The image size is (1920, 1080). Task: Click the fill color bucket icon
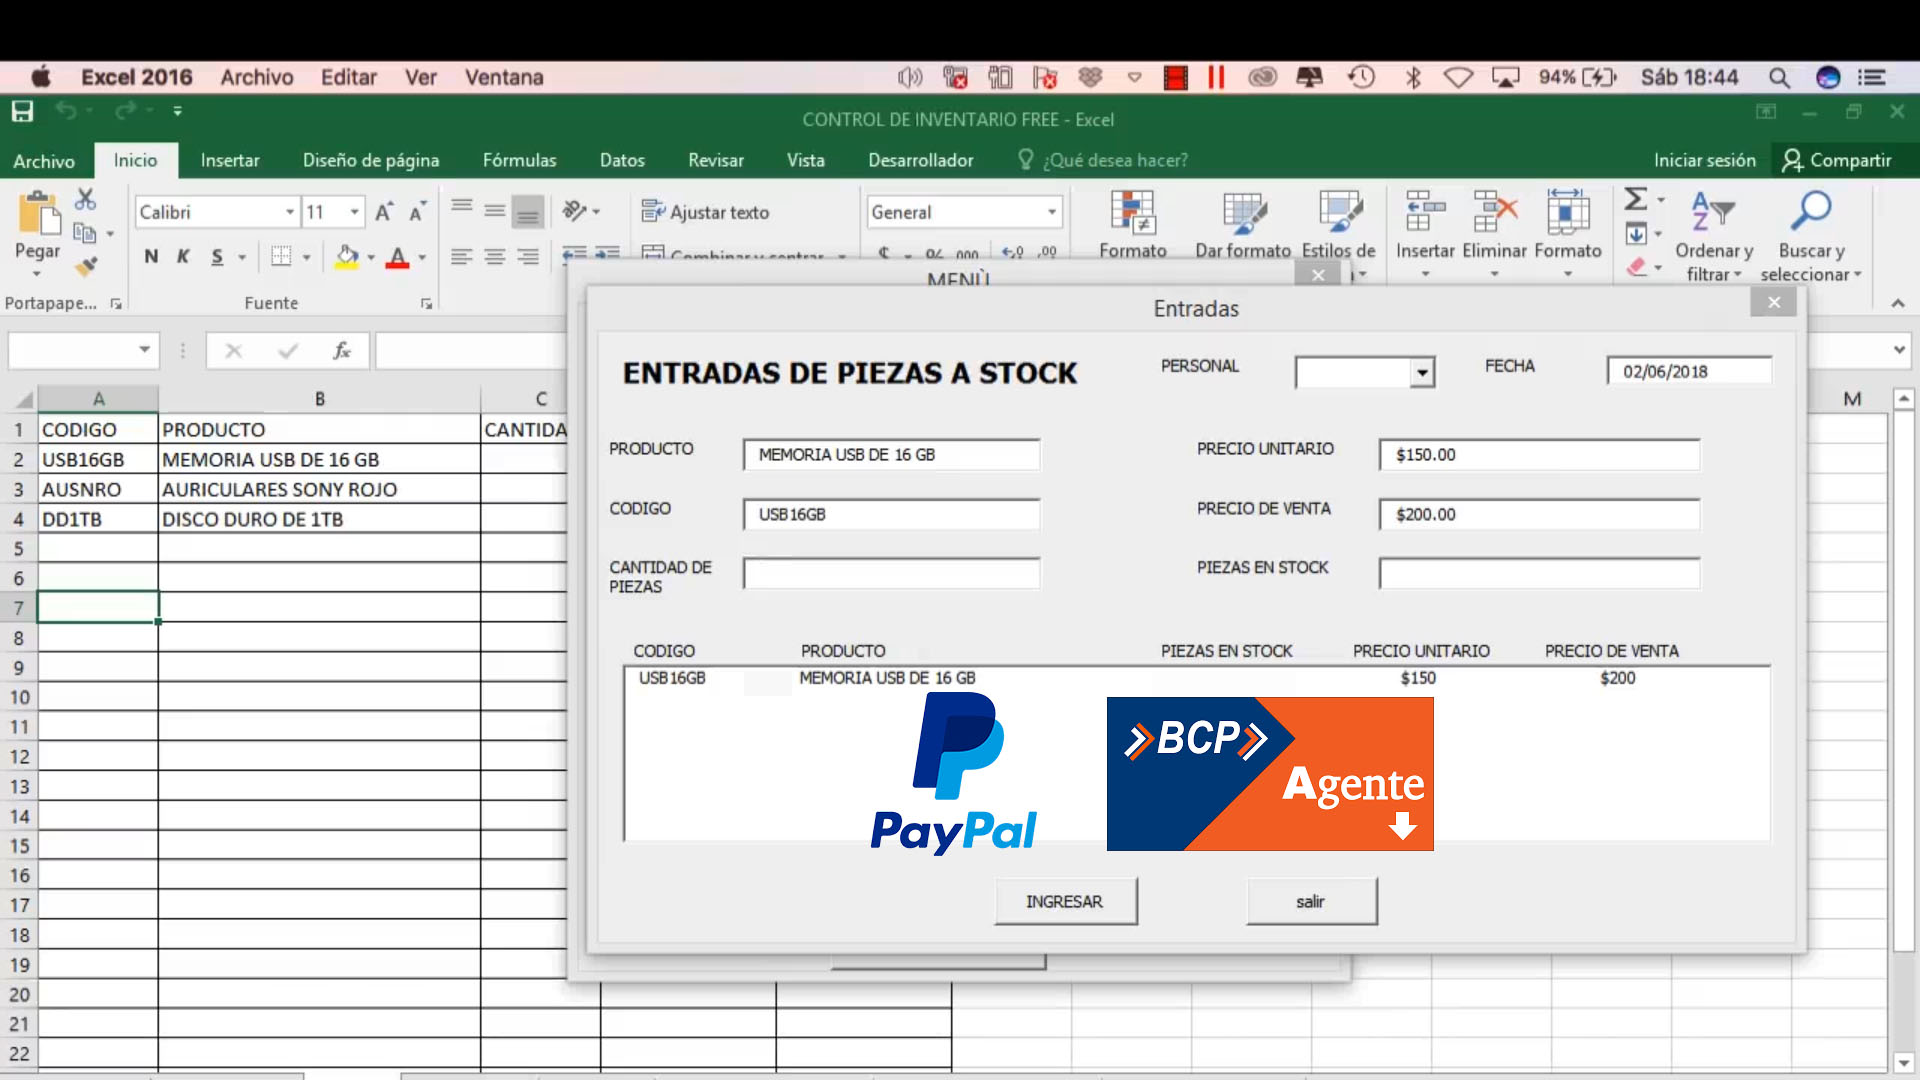(347, 257)
